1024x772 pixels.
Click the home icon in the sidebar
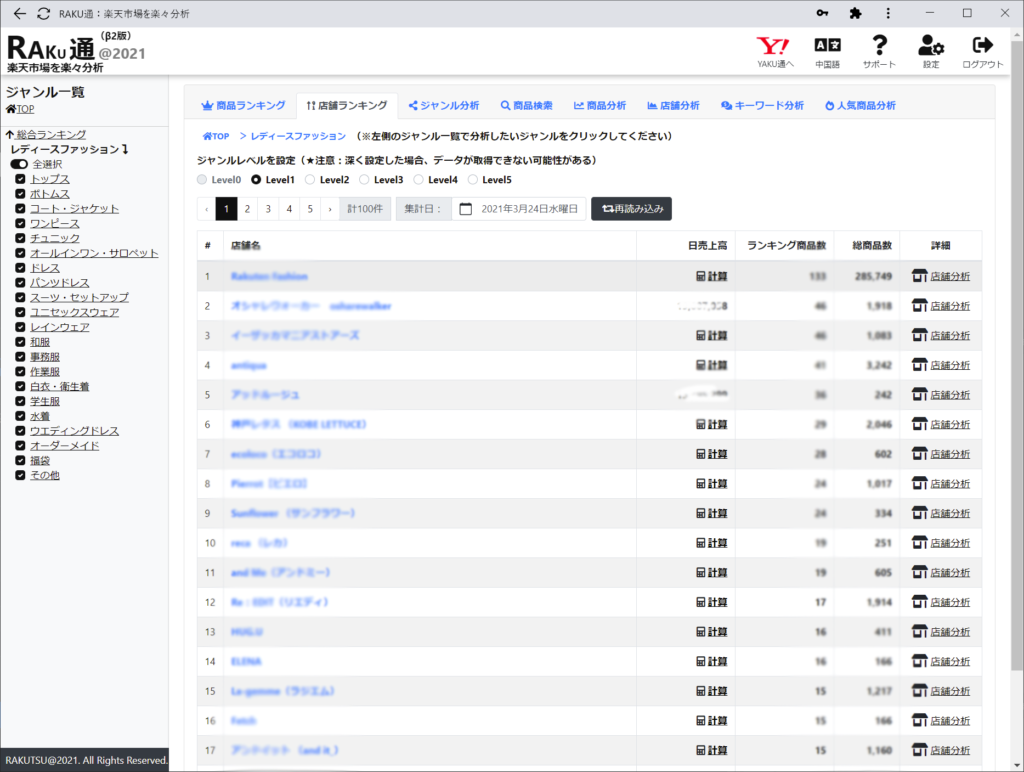coord(10,109)
